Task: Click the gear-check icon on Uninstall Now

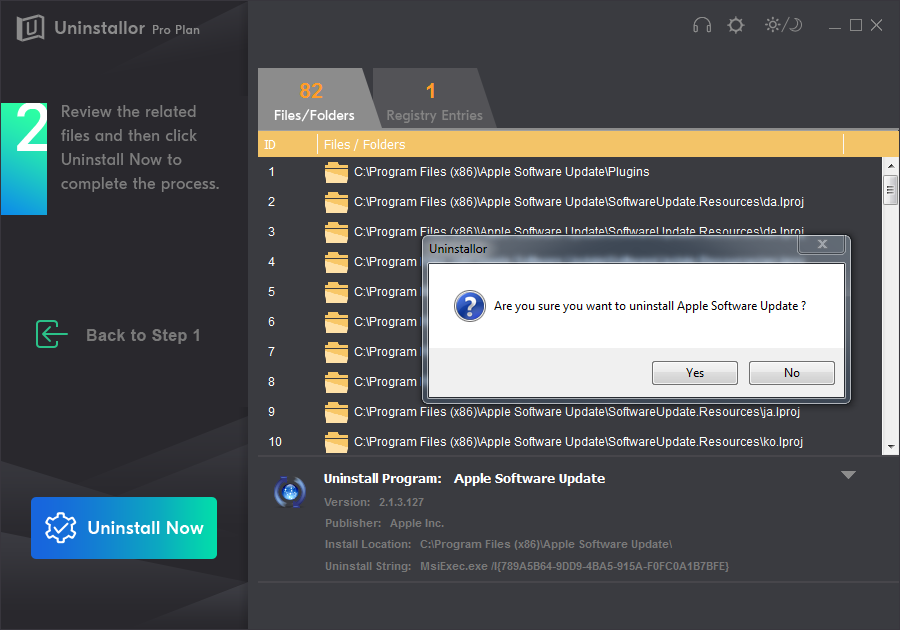Action: tap(60, 528)
